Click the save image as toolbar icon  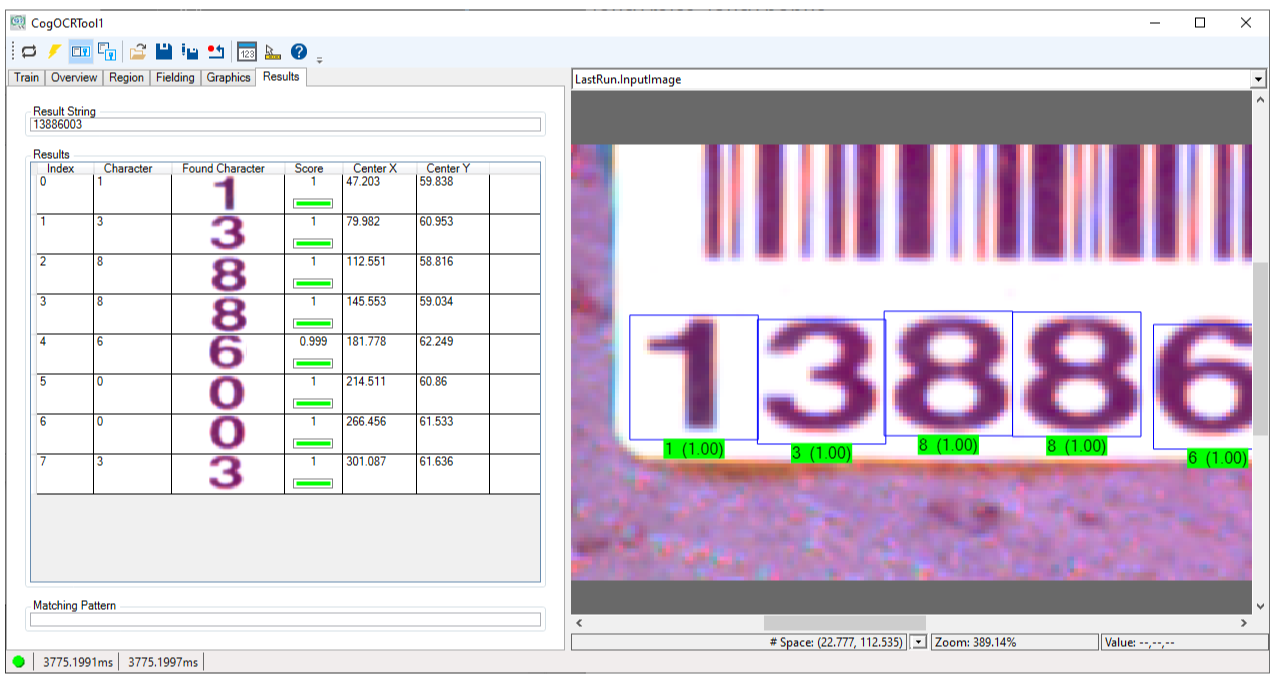(190, 51)
